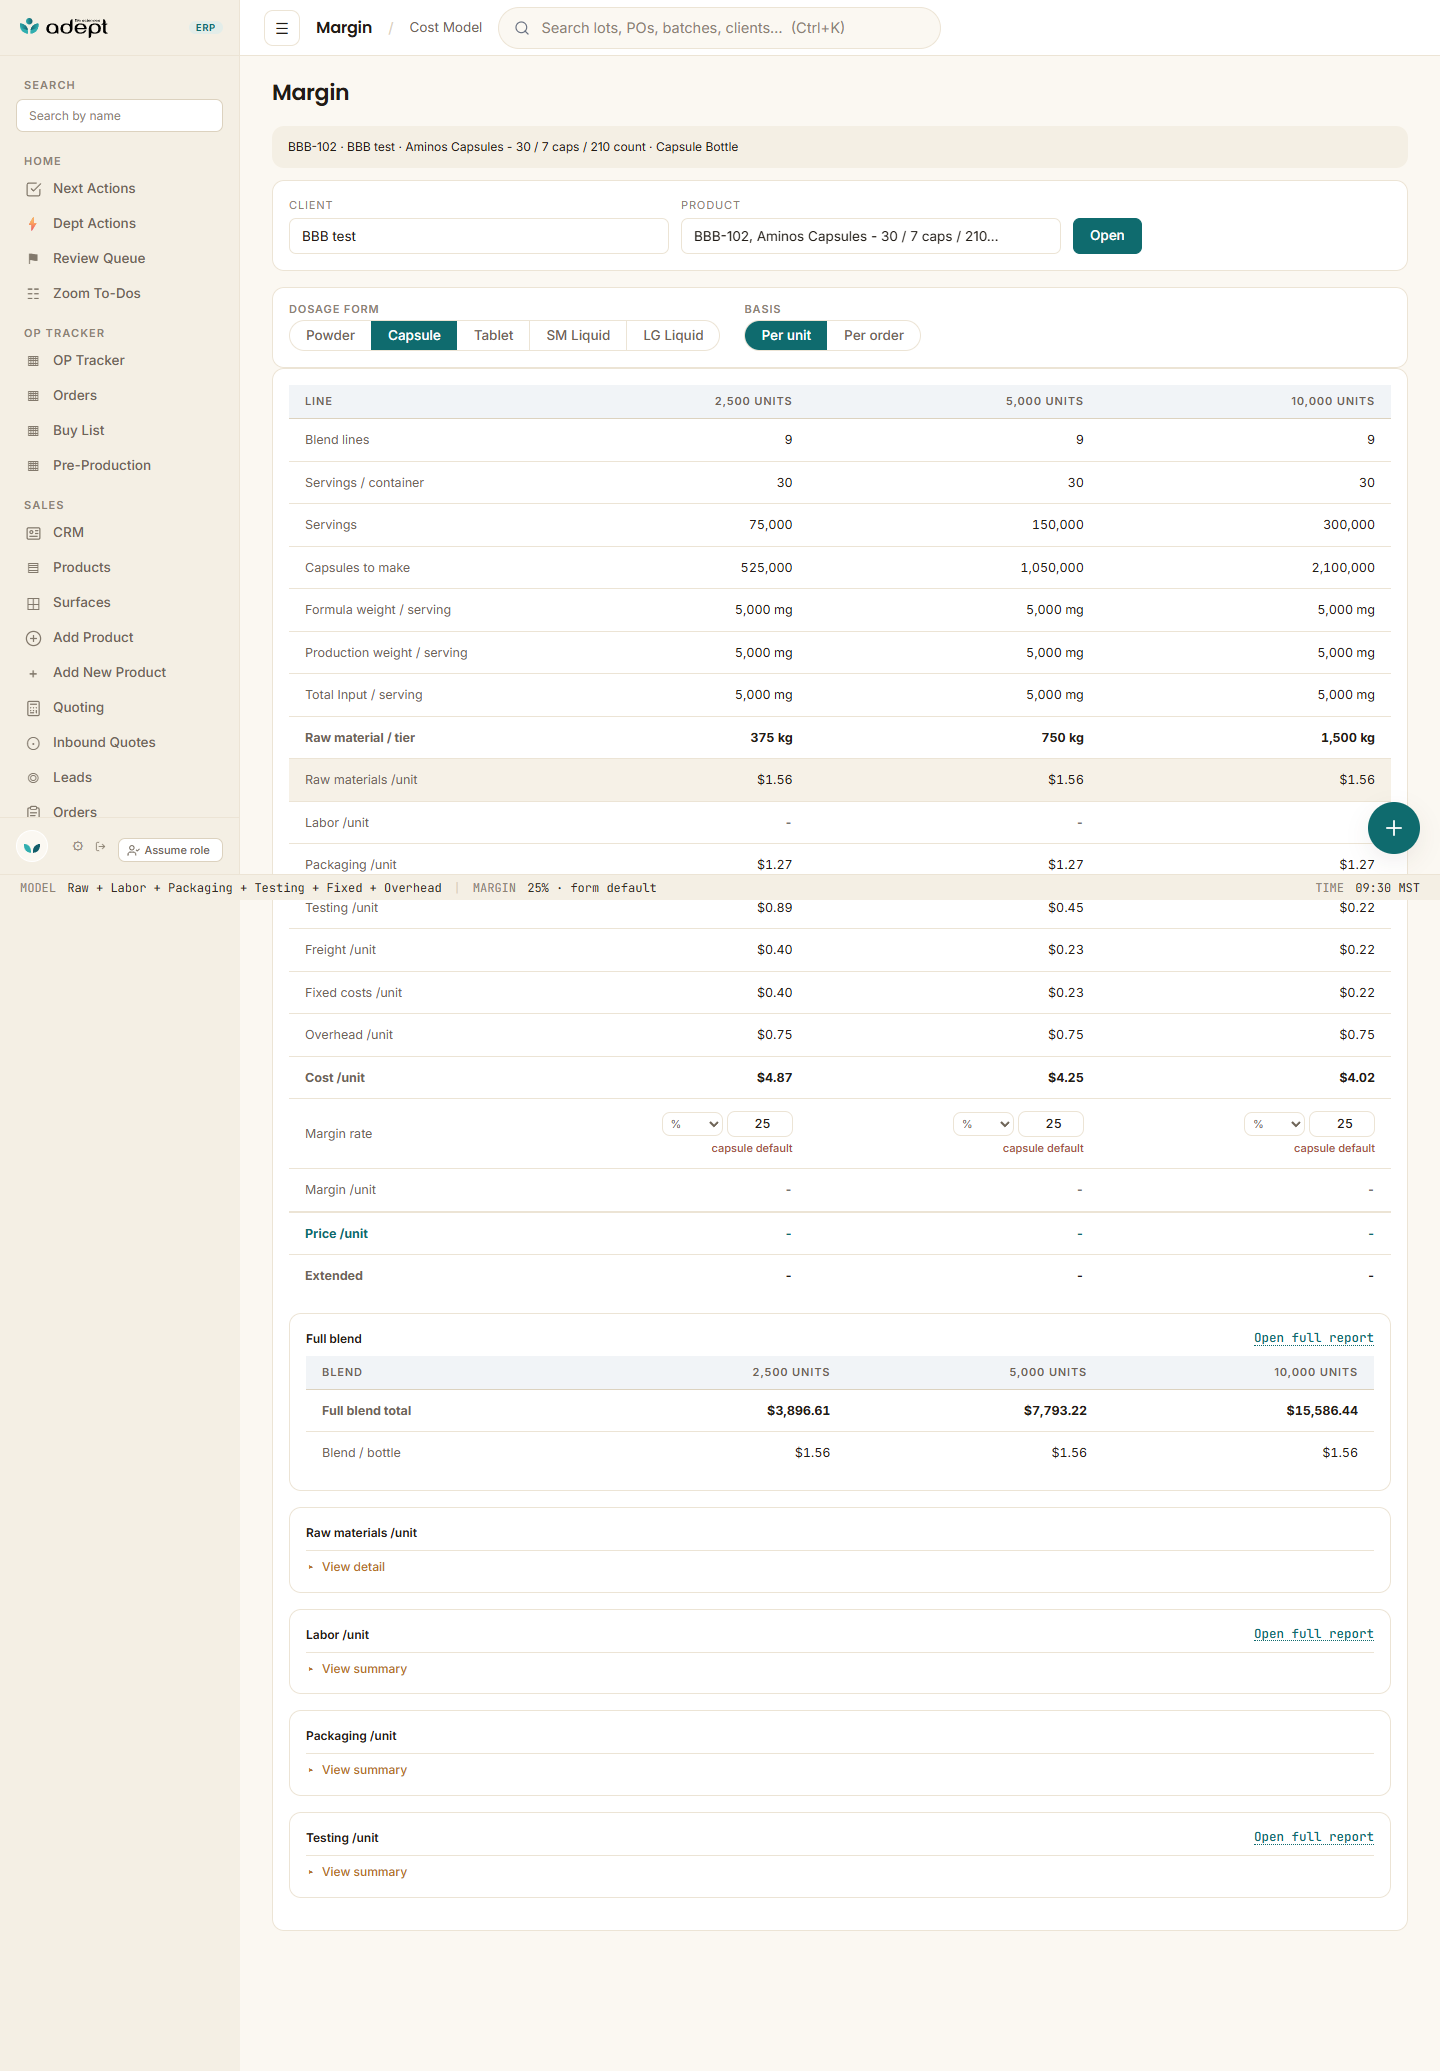Click the leaf avatar at sidebar bottom
Image resolution: width=1440 pixels, height=2071 pixels.
[x=32, y=847]
